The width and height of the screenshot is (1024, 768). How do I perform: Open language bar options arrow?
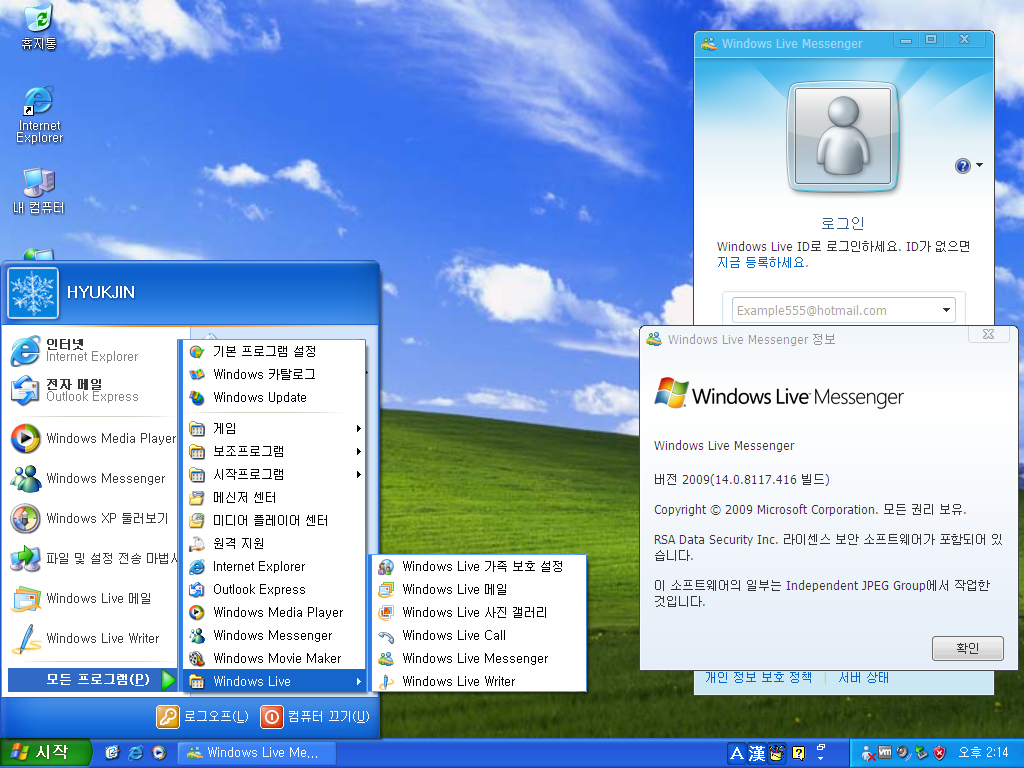pyautogui.click(x=820, y=758)
